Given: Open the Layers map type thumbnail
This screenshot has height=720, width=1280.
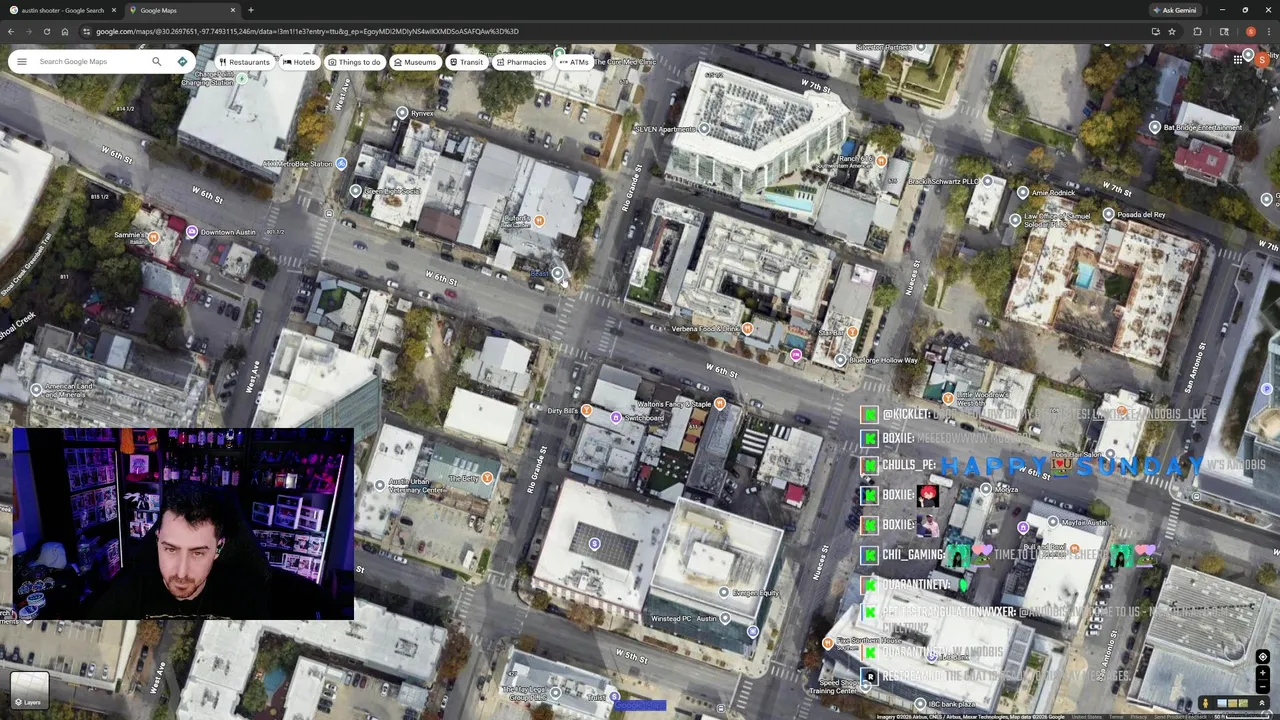Looking at the screenshot, I should point(29,689).
